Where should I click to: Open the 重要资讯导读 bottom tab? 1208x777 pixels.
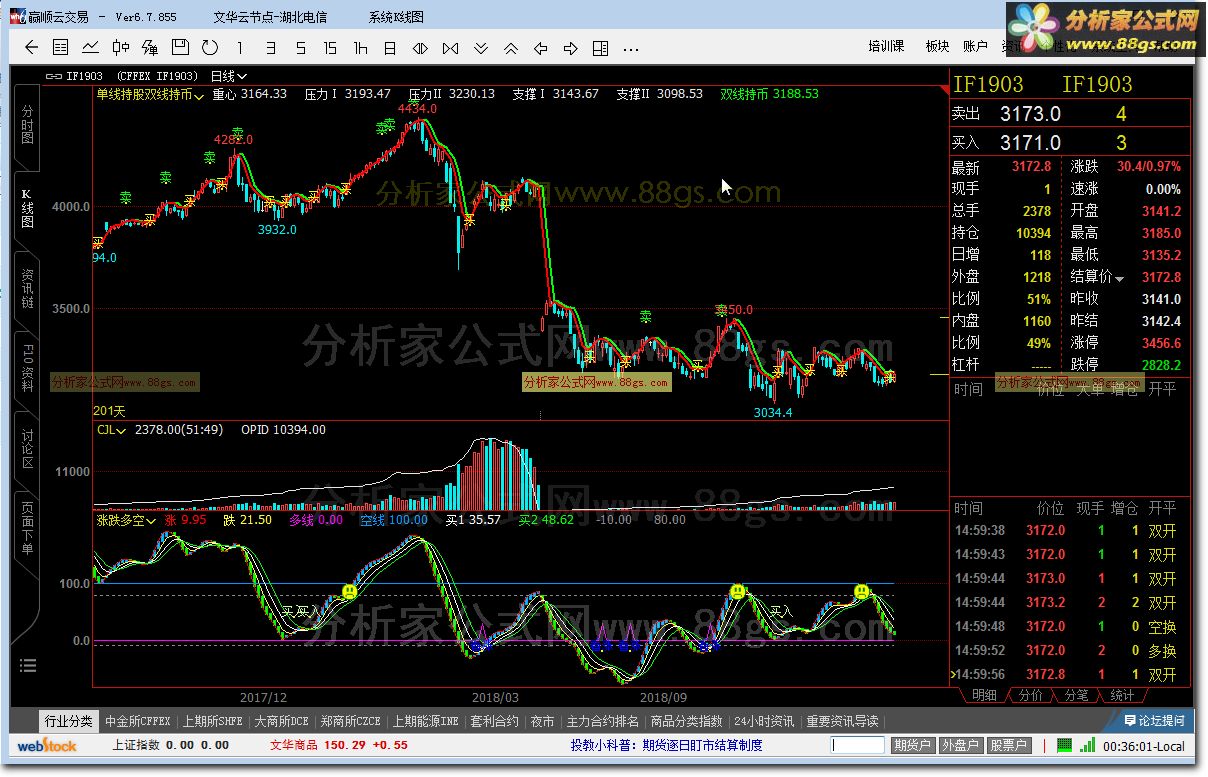tap(842, 721)
